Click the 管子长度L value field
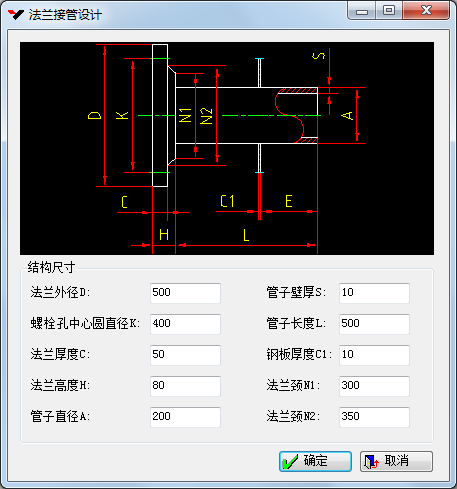This screenshot has width=457, height=489. [374, 324]
